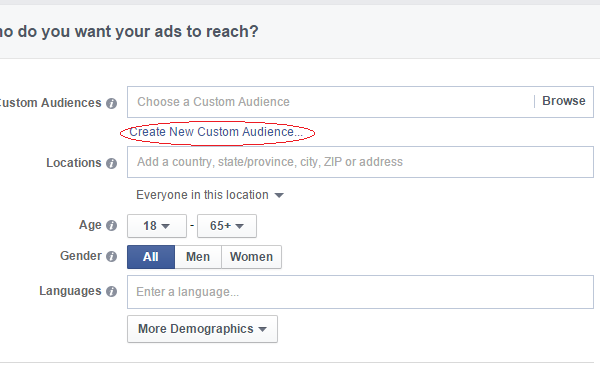Click the Custom Audiences label text

[x=51, y=103]
